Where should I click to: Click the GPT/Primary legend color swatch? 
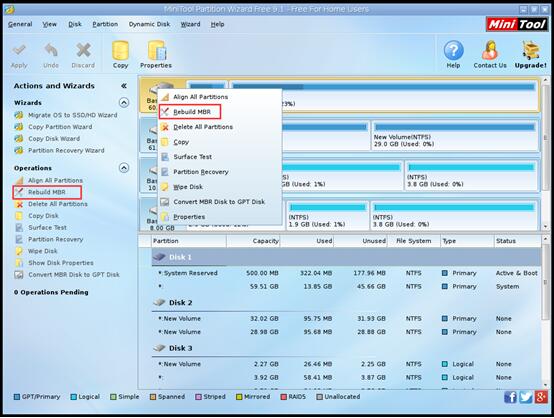17,397
